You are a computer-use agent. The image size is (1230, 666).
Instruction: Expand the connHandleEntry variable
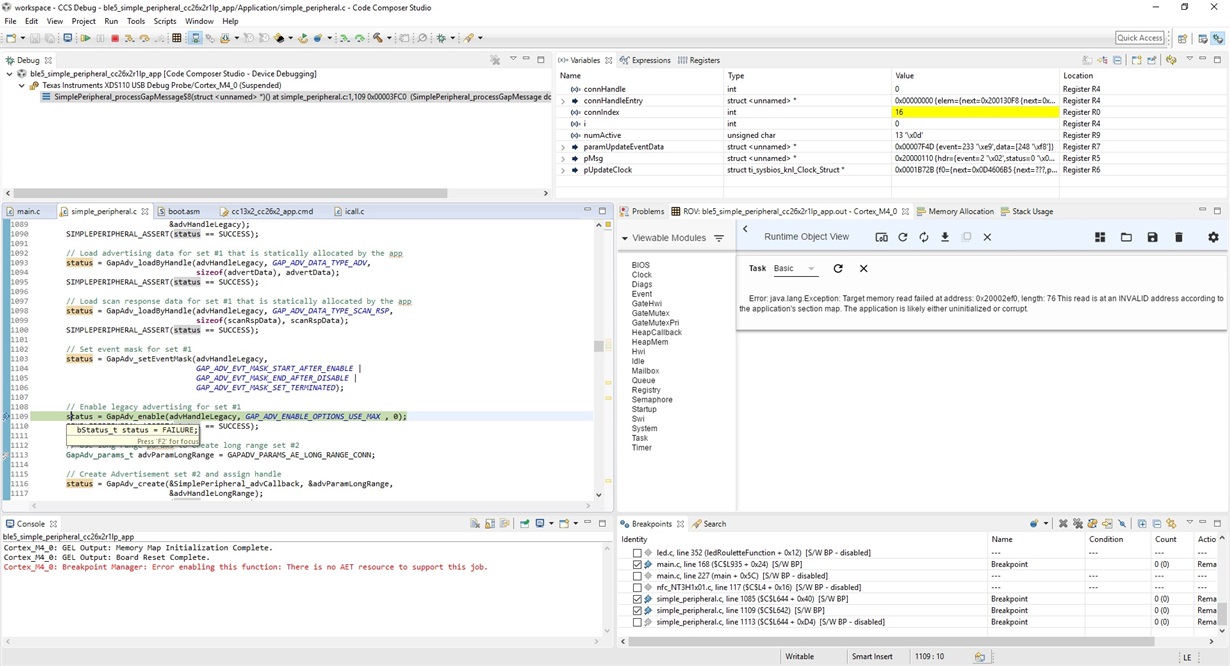pyautogui.click(x=563, y=101)
